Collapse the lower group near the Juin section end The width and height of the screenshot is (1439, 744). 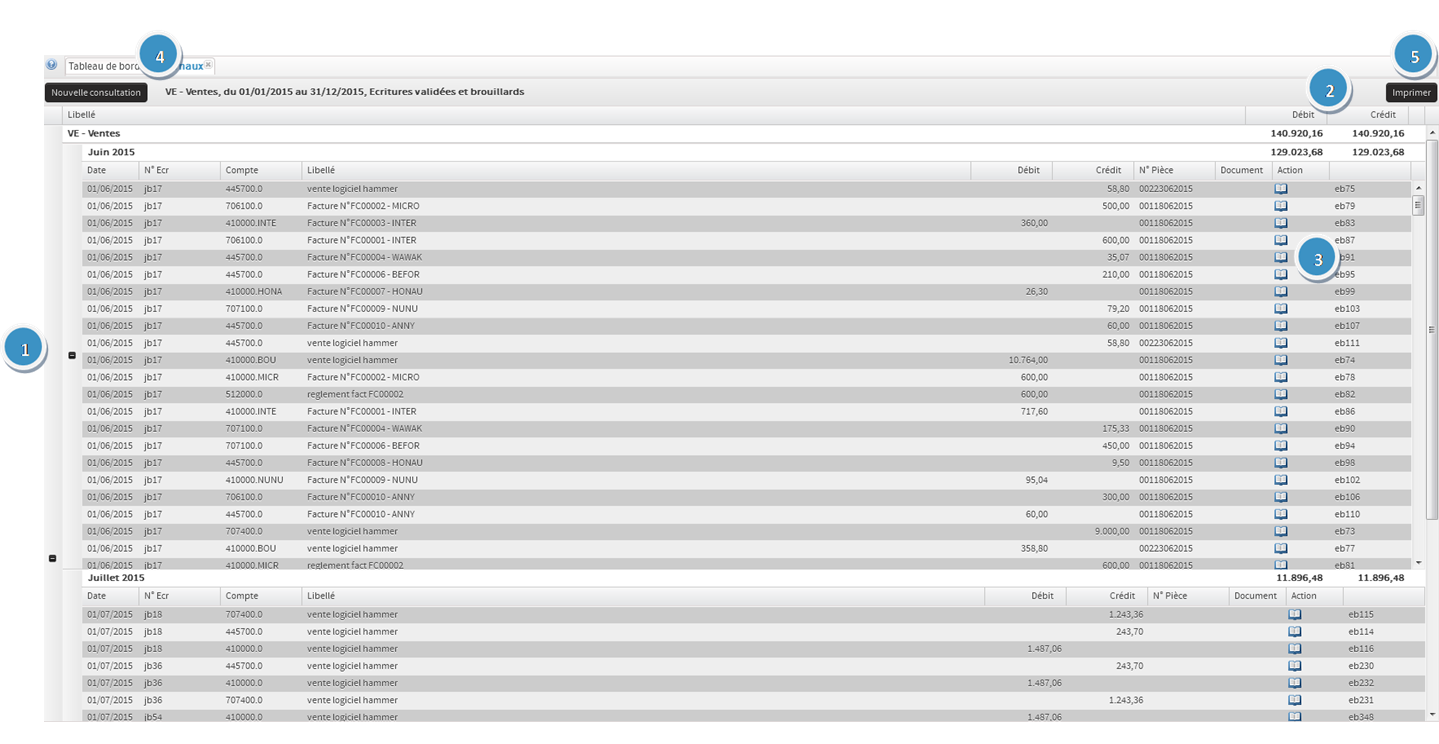point(51,557)
